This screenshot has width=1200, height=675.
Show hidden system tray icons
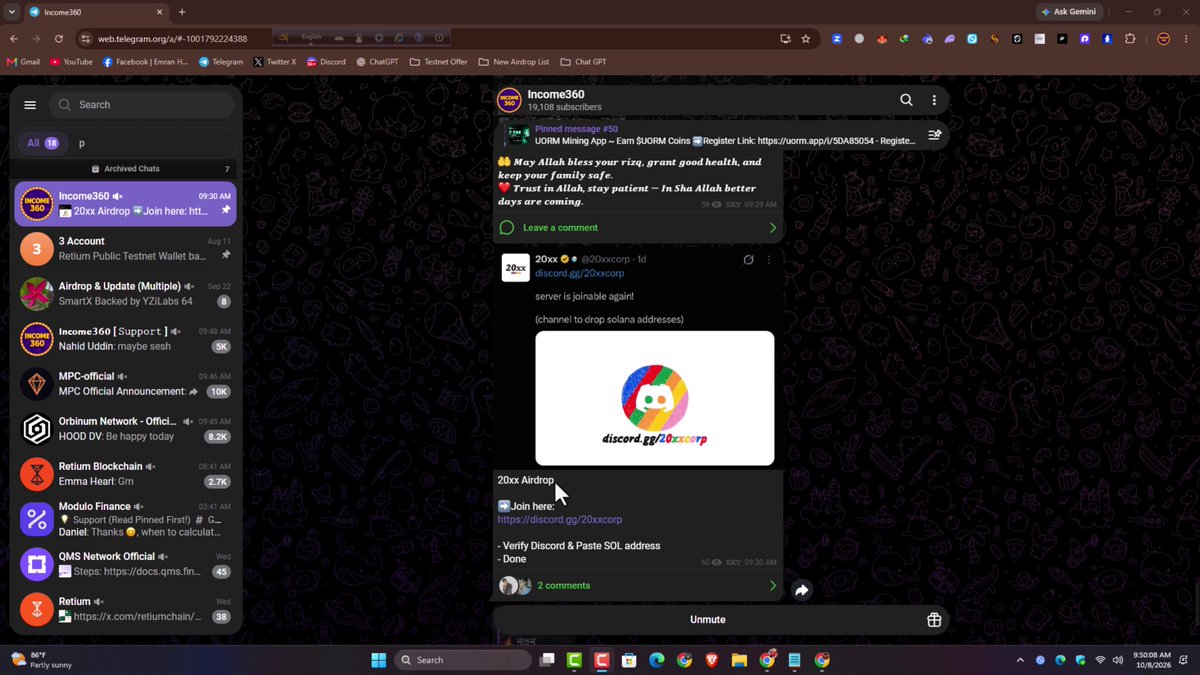click(1020, 660)
